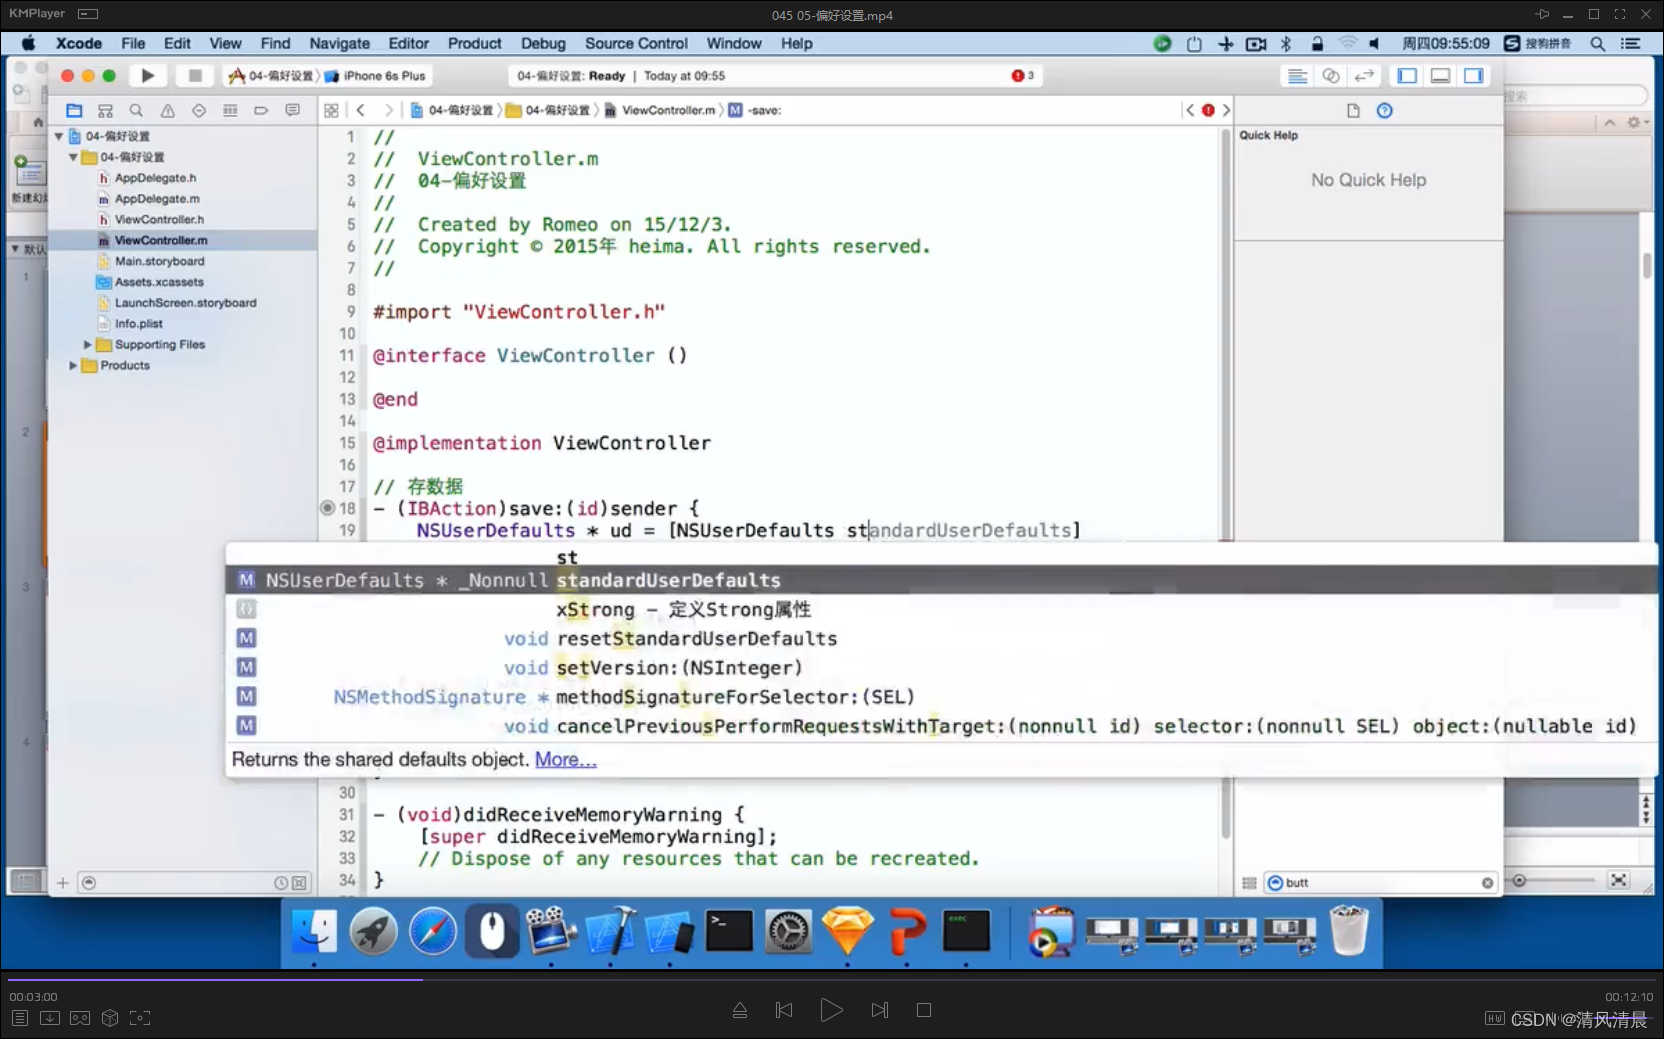Open the Debug navigator tab

pyautogui.click(x=230, y=111)
